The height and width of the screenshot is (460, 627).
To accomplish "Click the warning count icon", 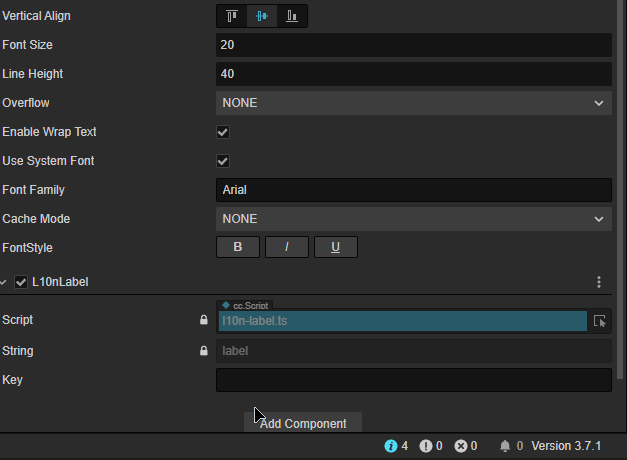I will coord(426,446).
